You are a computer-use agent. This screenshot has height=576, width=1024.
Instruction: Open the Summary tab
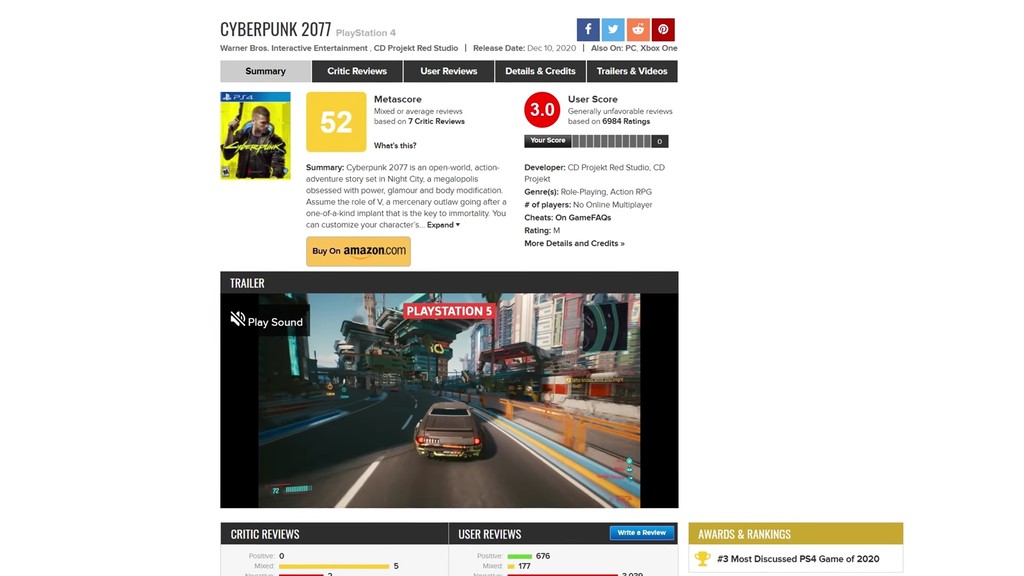click(x=265, y=71)
